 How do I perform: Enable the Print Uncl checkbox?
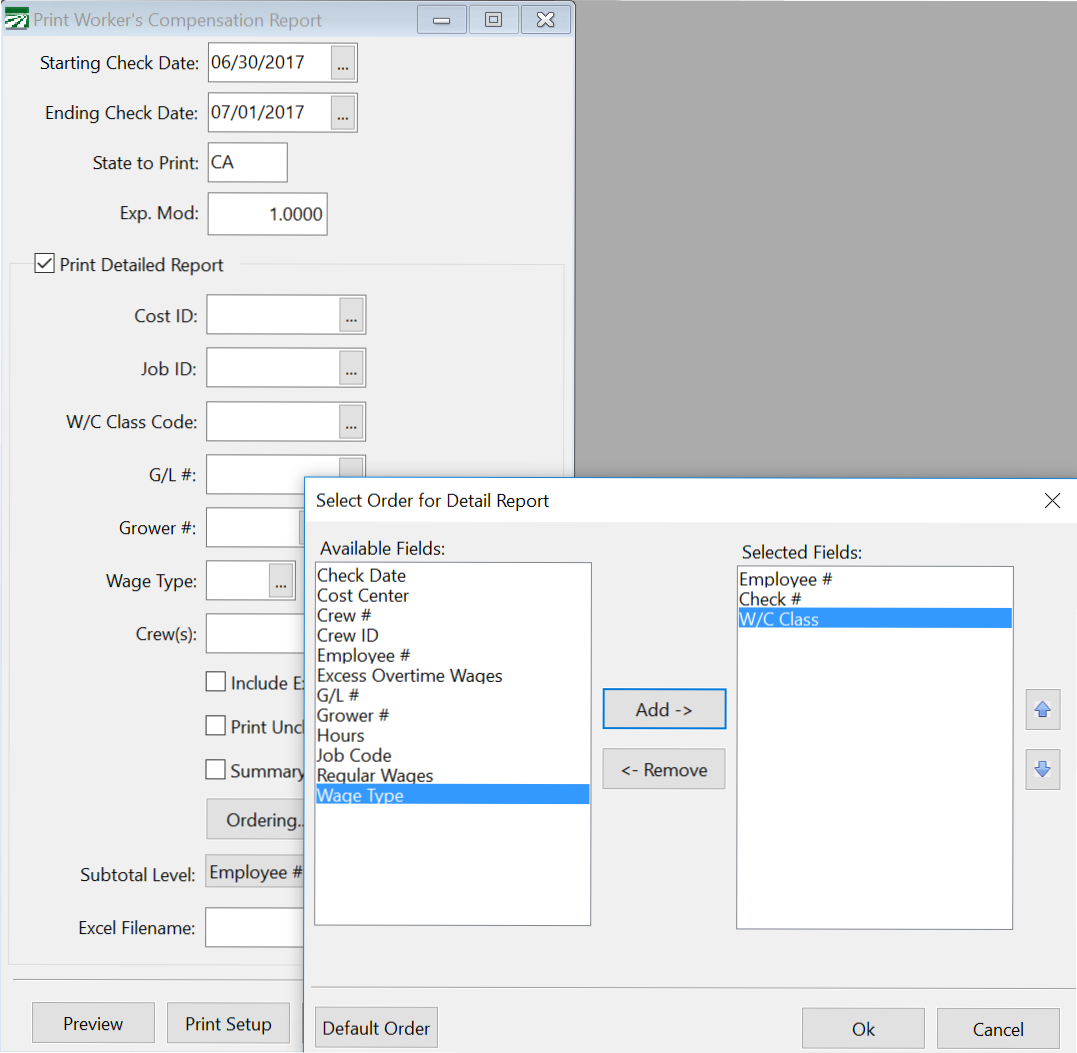click(x=215, y=726)
